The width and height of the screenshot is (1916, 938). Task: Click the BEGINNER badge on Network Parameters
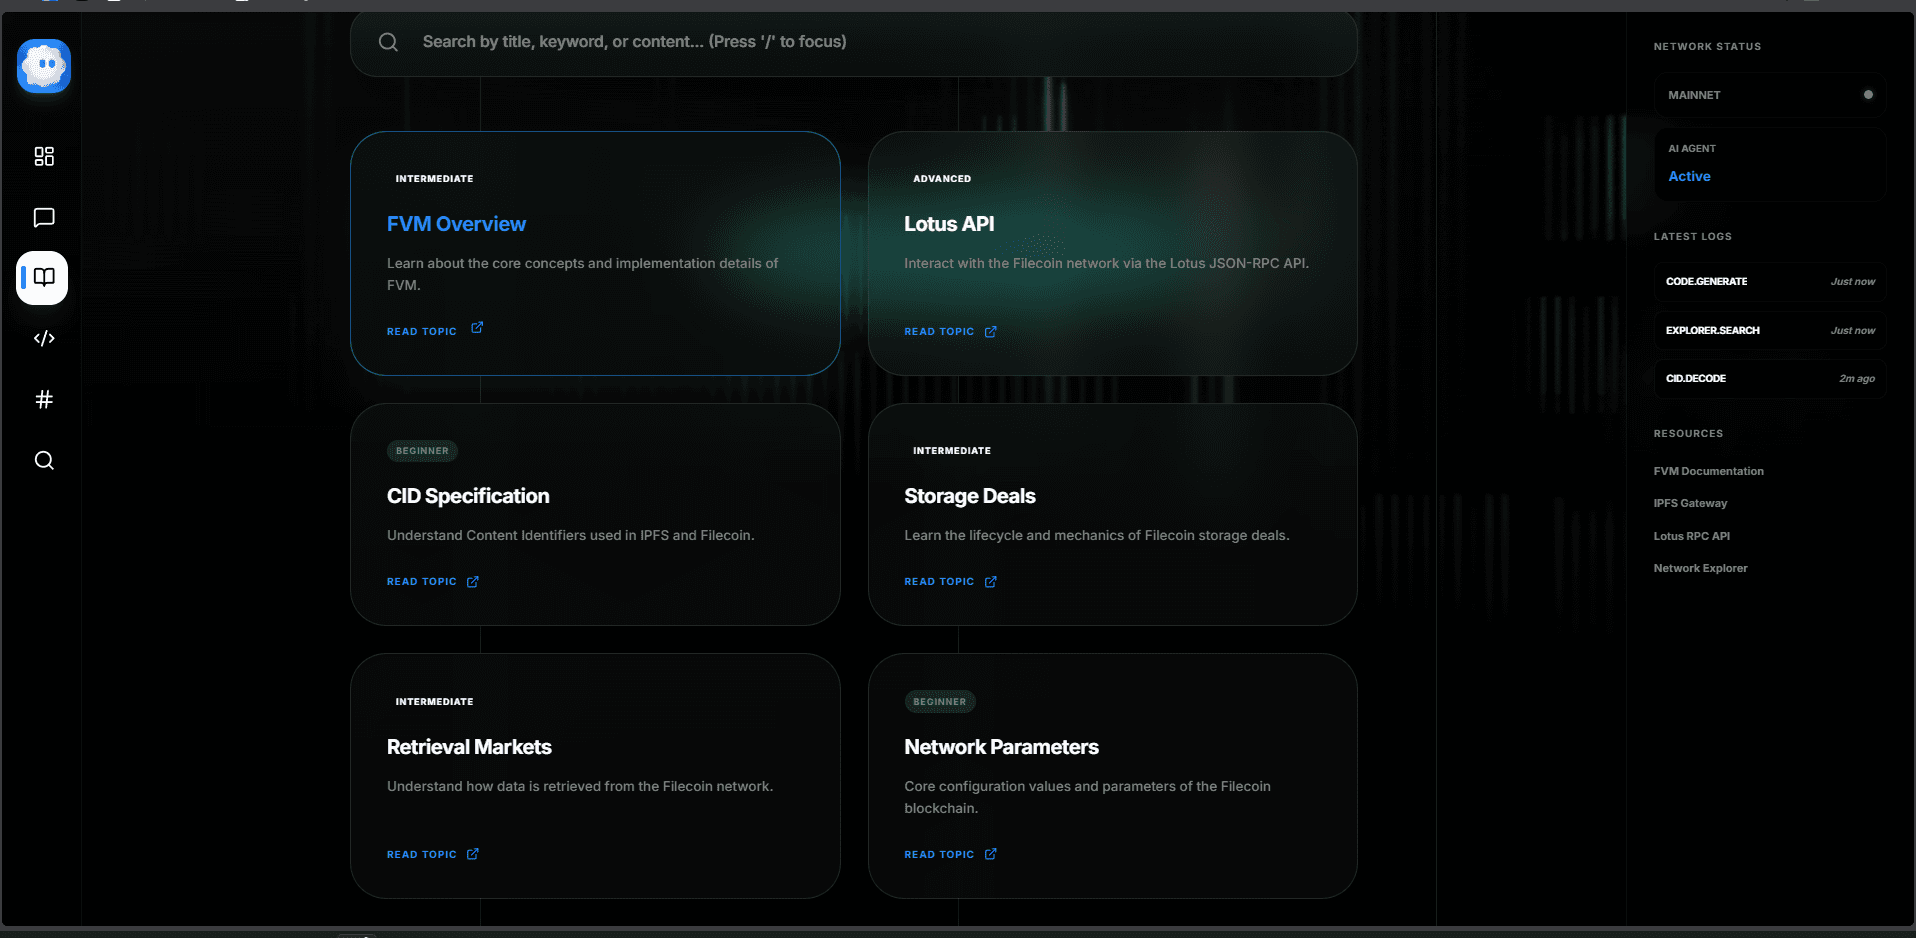point(940,702)
